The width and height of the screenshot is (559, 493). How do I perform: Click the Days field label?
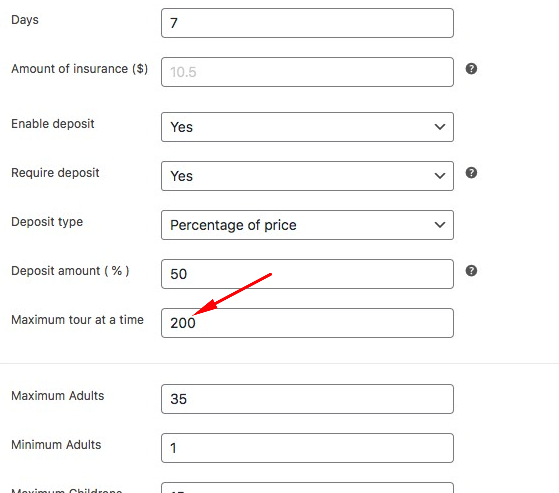click(25, 20)
